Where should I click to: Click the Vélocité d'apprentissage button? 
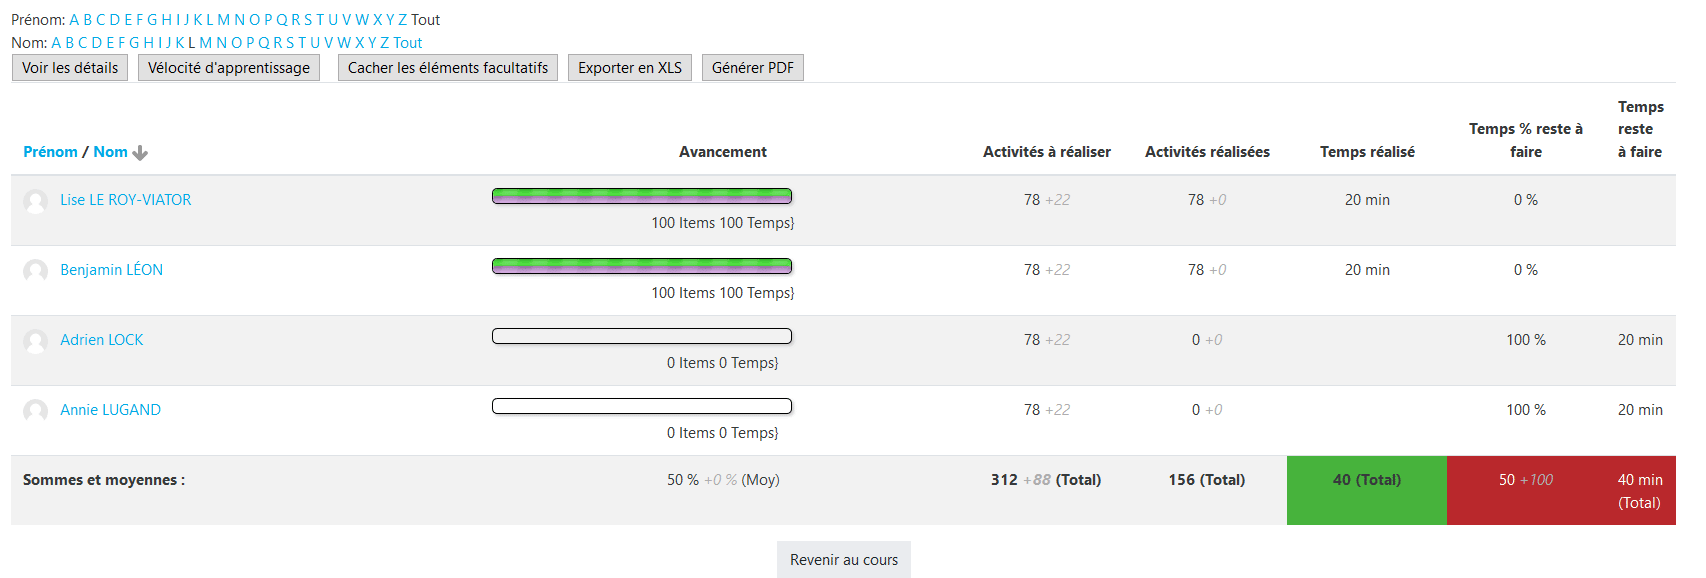229,68
